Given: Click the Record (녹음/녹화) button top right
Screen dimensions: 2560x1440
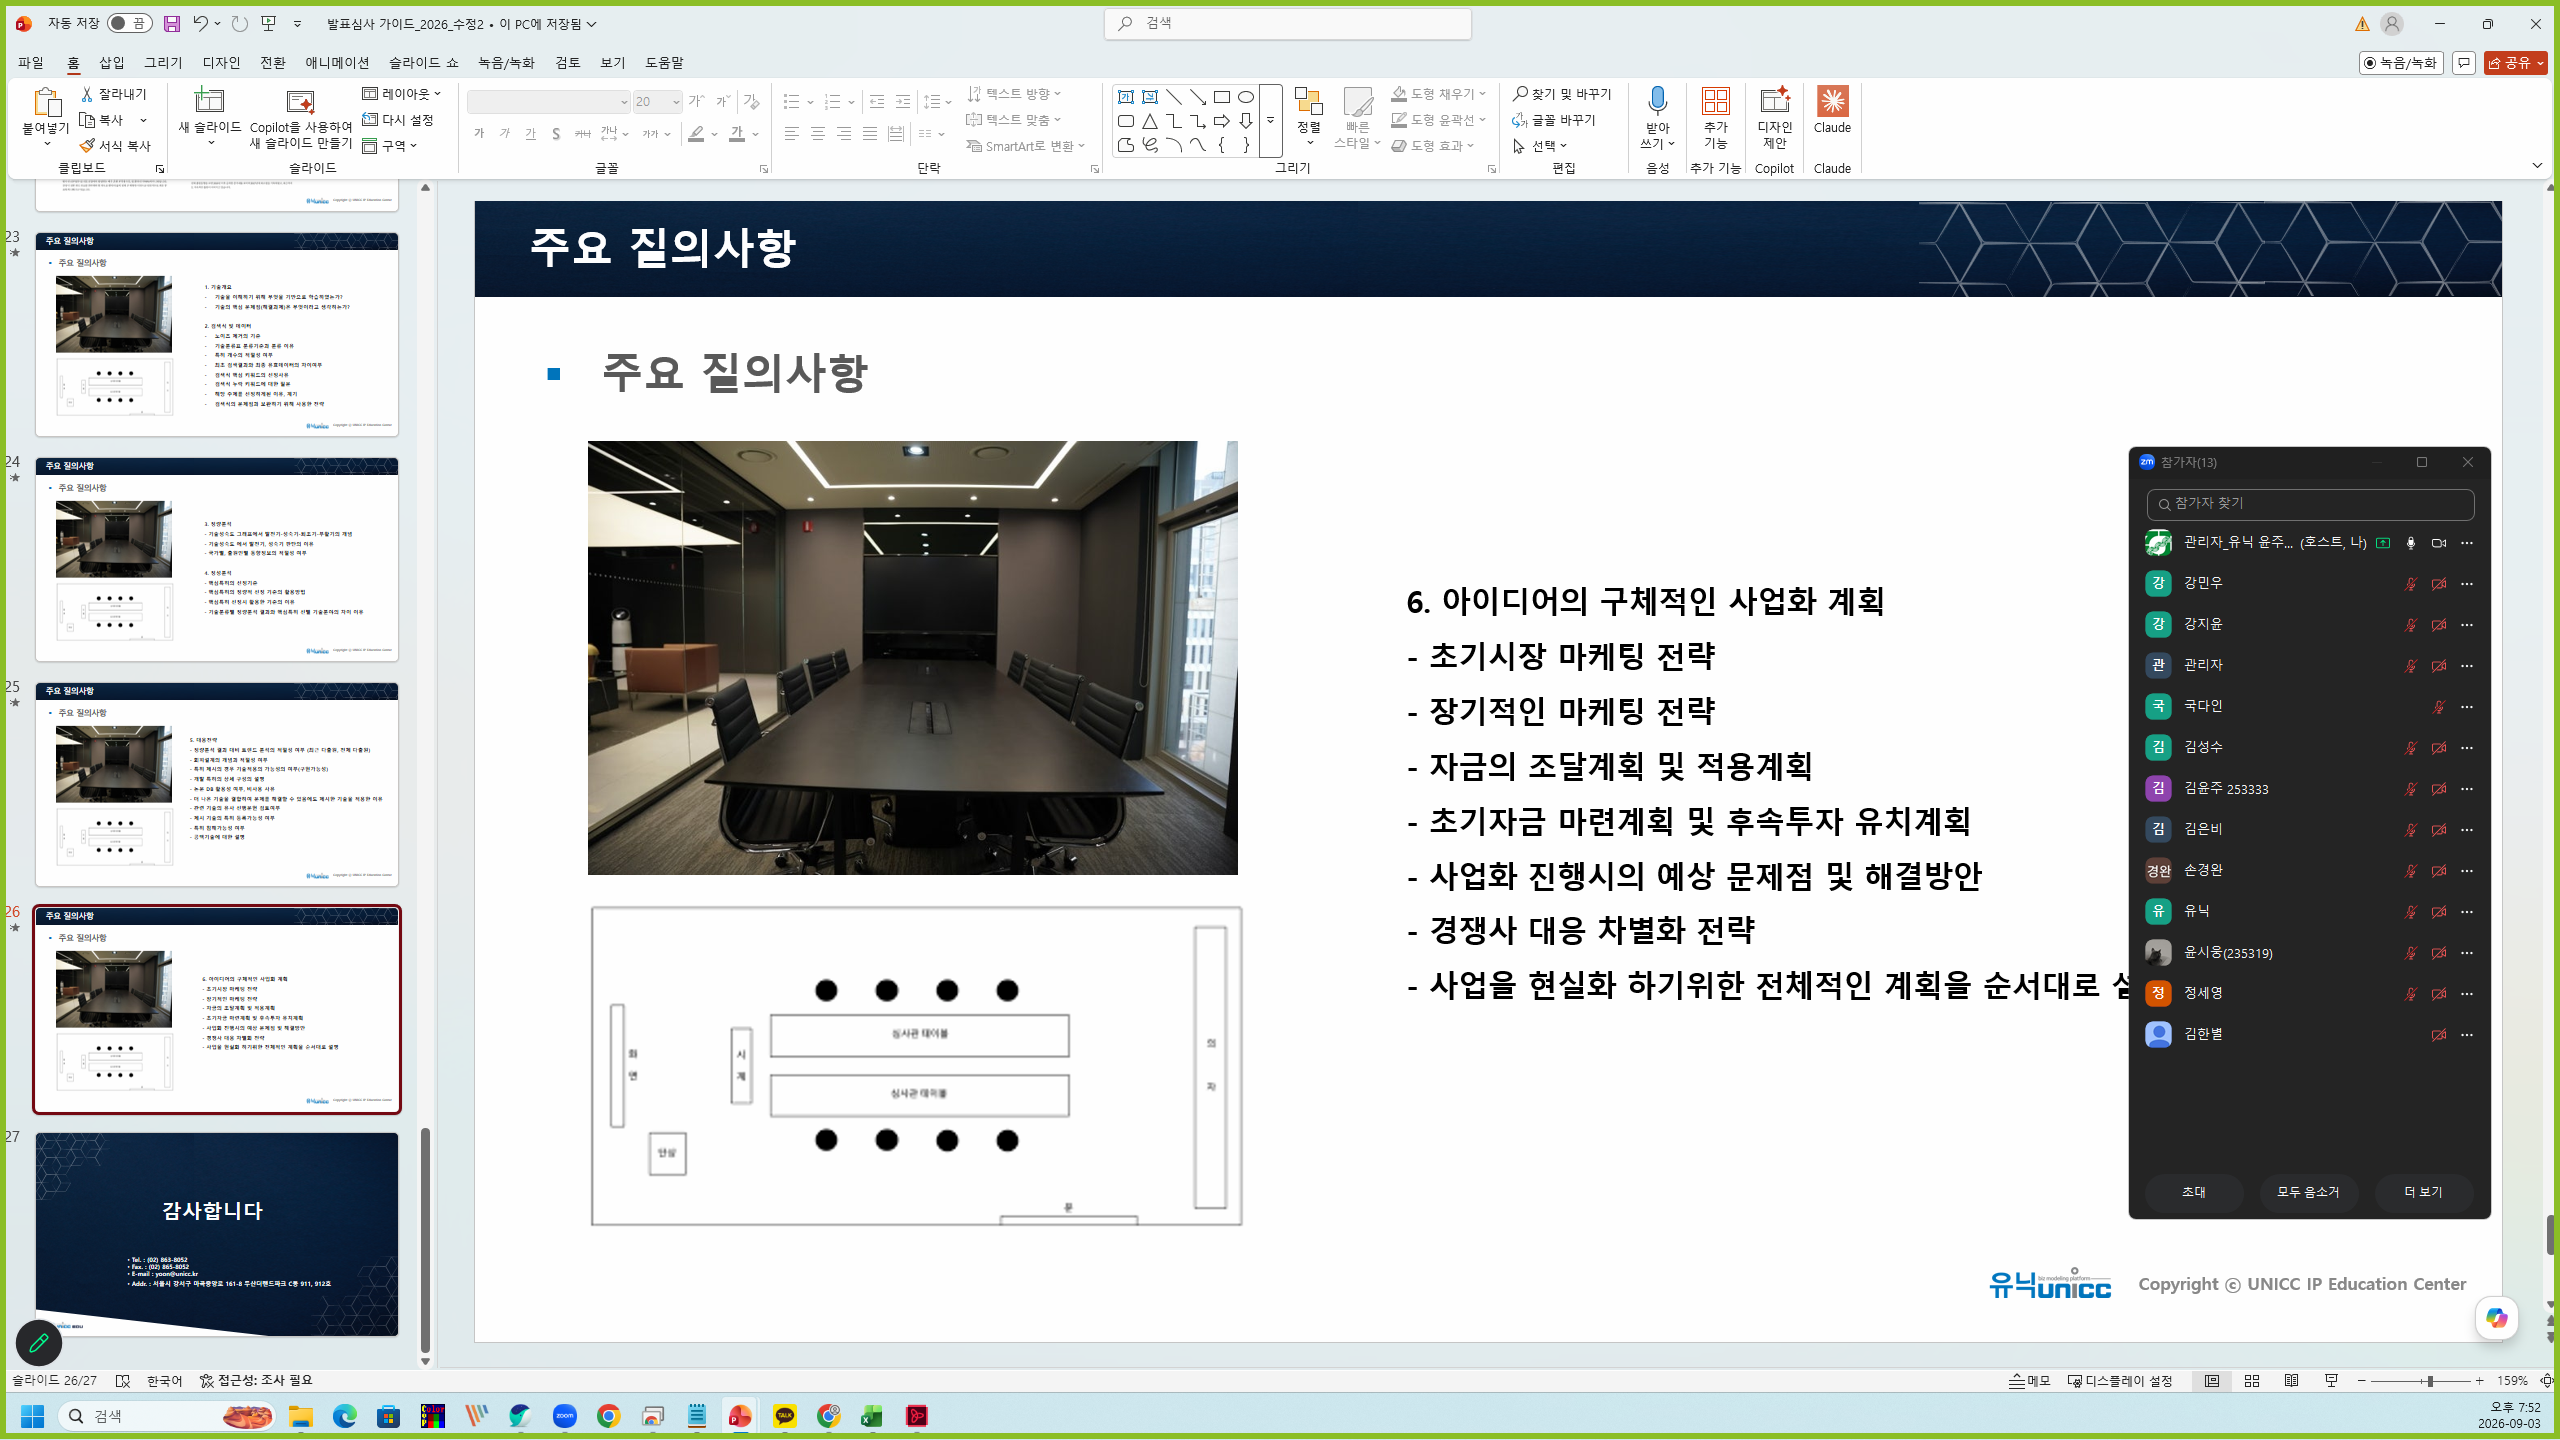Looking at the screenshot, I should (2401, 63).
